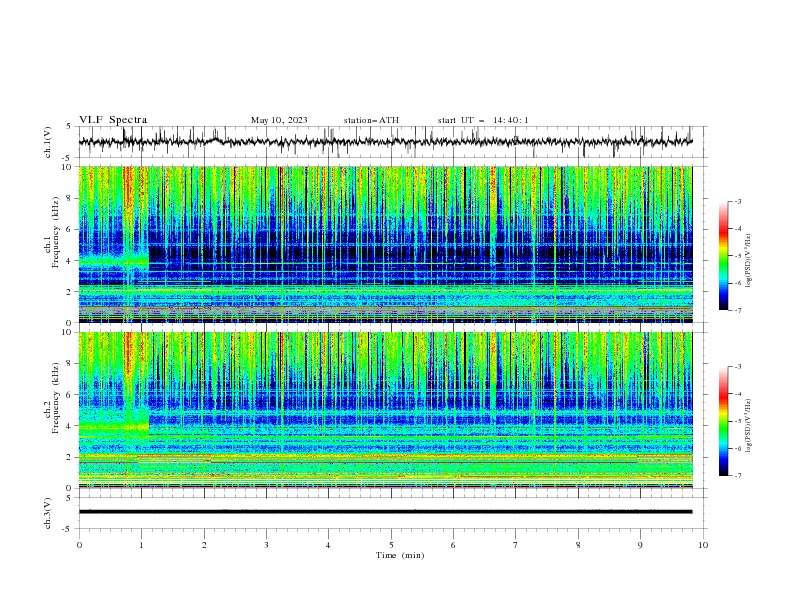792x612 pixels.
Task: Click the ch.1 frequency axis "8" tick label
Action: pos(71,198)
